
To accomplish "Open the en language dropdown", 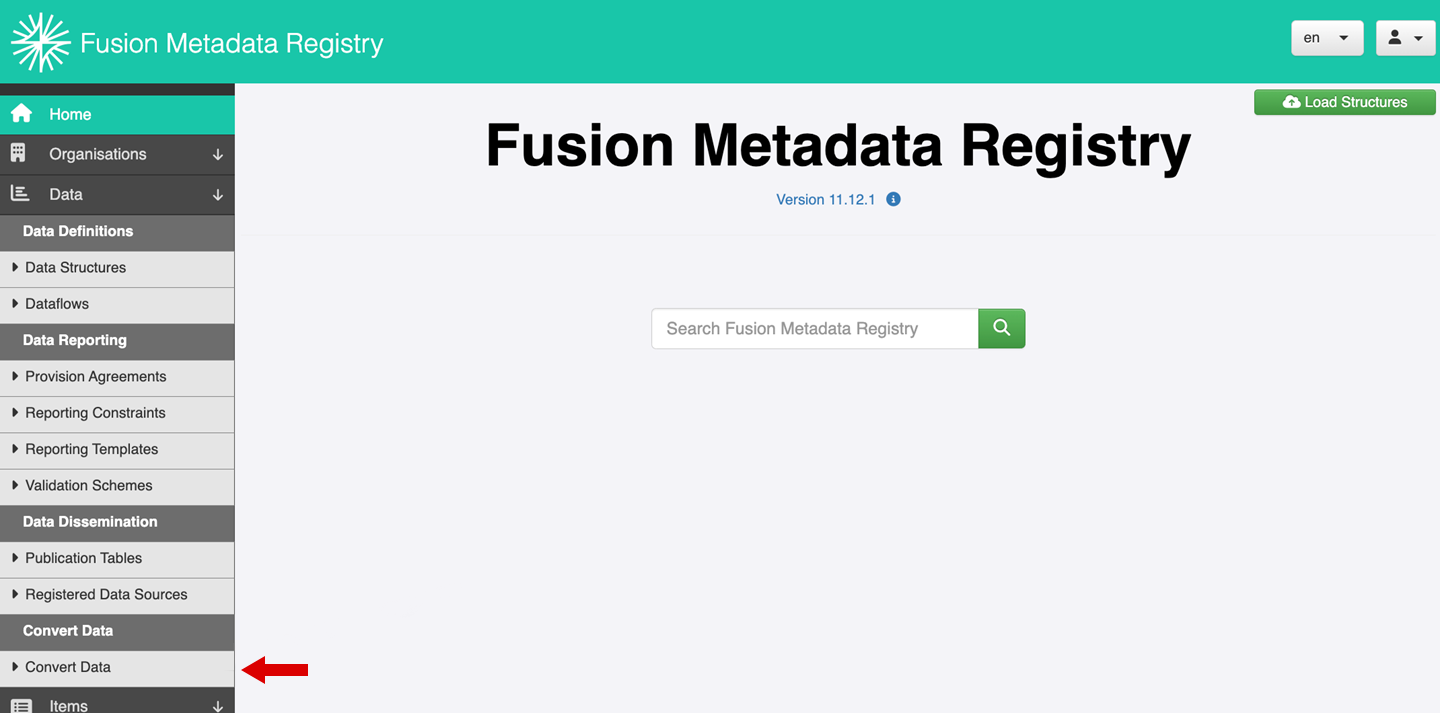I will pos(1327,38).
